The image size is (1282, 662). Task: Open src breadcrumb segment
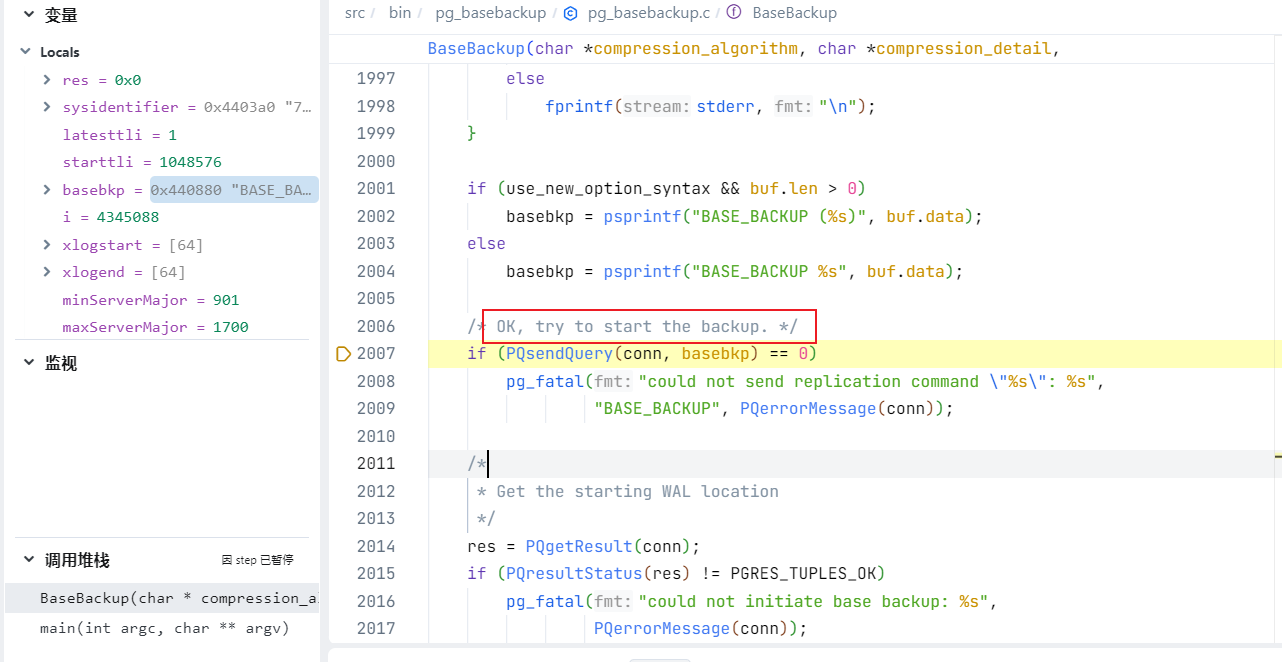click(355, 13)
